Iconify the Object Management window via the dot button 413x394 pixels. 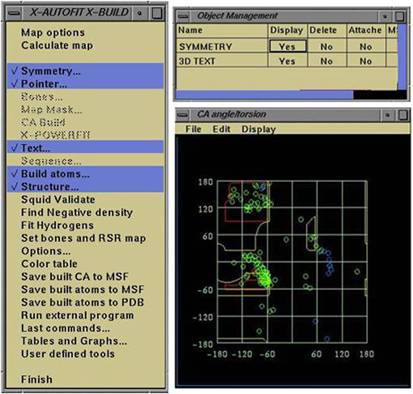click(x=385, y=16)
